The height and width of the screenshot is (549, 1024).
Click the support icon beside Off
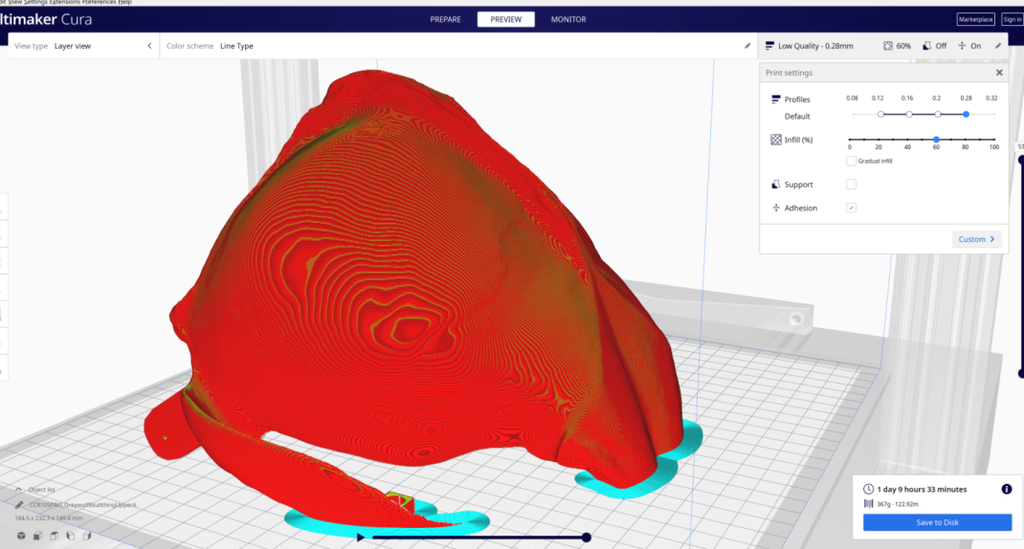[x=927, y=46]
